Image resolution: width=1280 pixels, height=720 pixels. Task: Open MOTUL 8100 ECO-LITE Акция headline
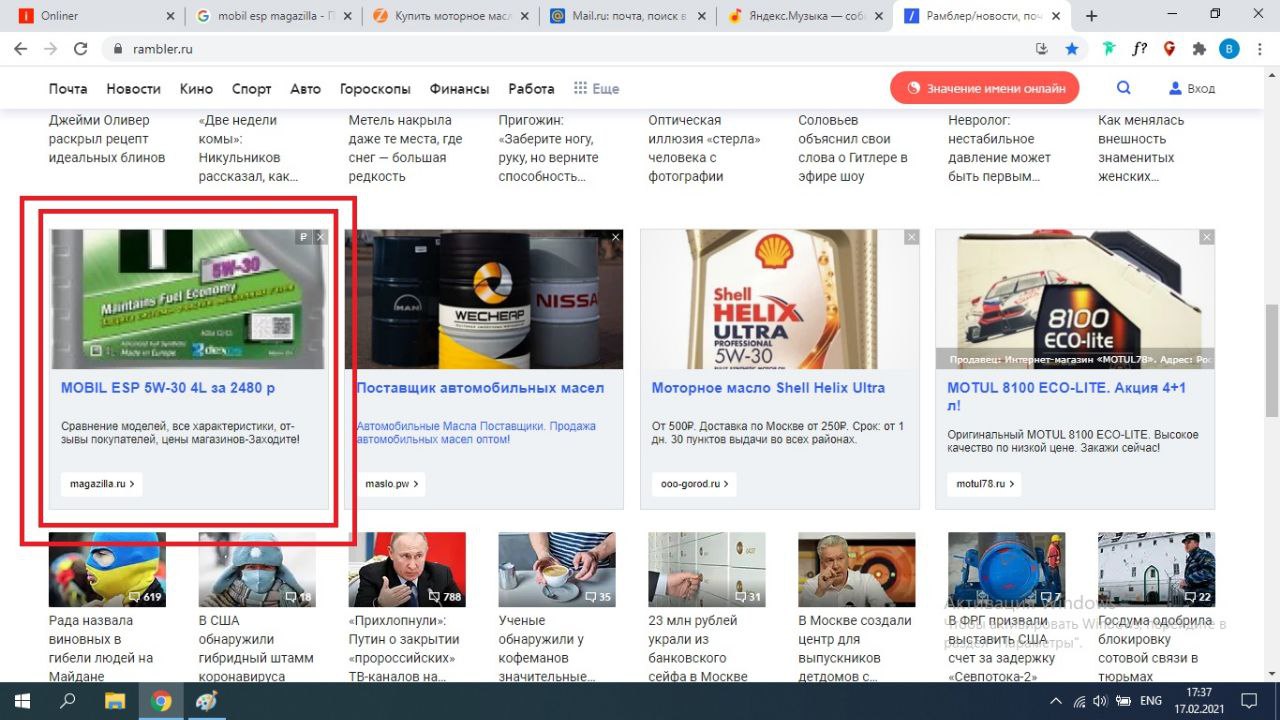point(1067,397)
